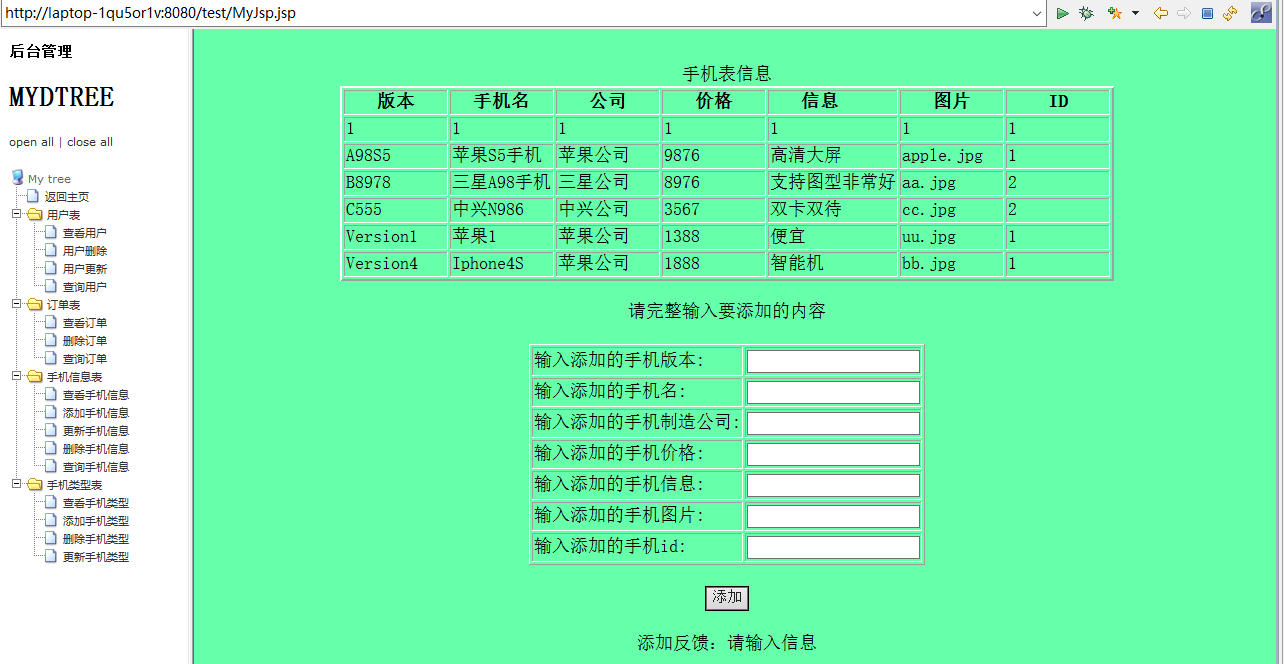
Task: Open the 返回主页 tree link
Action: (67, 197)
